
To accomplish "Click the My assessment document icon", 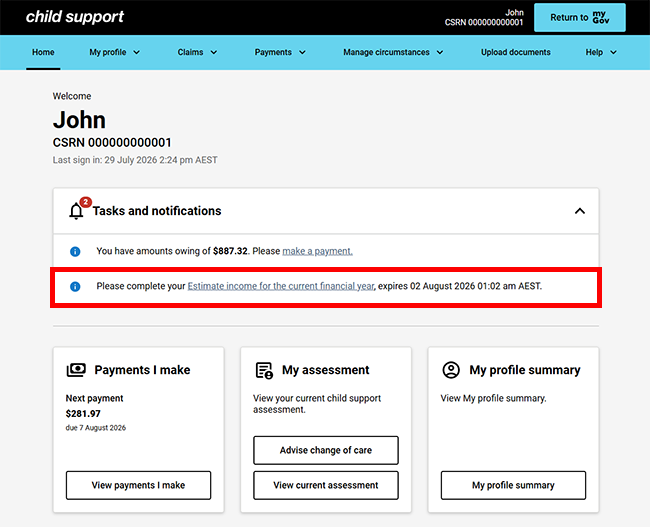I will (264, 370).
